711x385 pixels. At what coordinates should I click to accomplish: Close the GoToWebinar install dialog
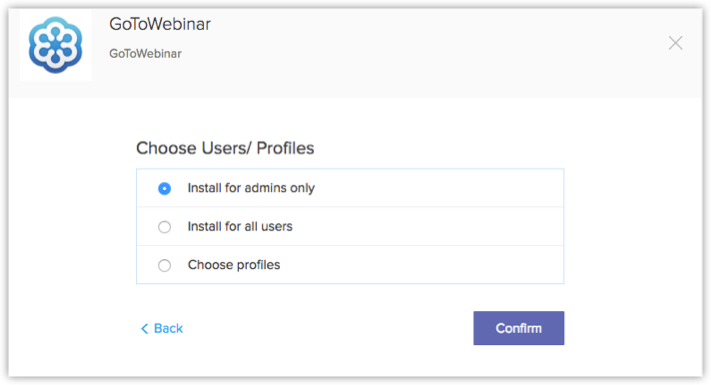point(675,43)
